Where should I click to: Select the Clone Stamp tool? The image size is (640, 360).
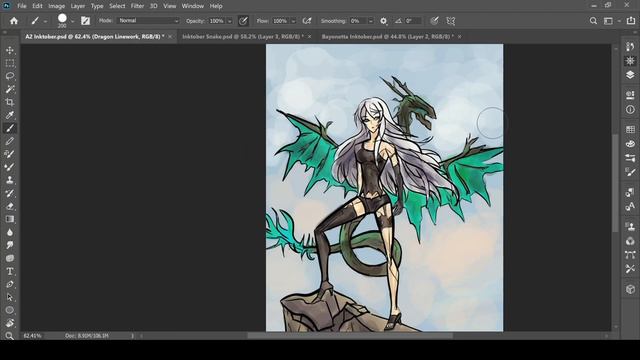point(10,180)
